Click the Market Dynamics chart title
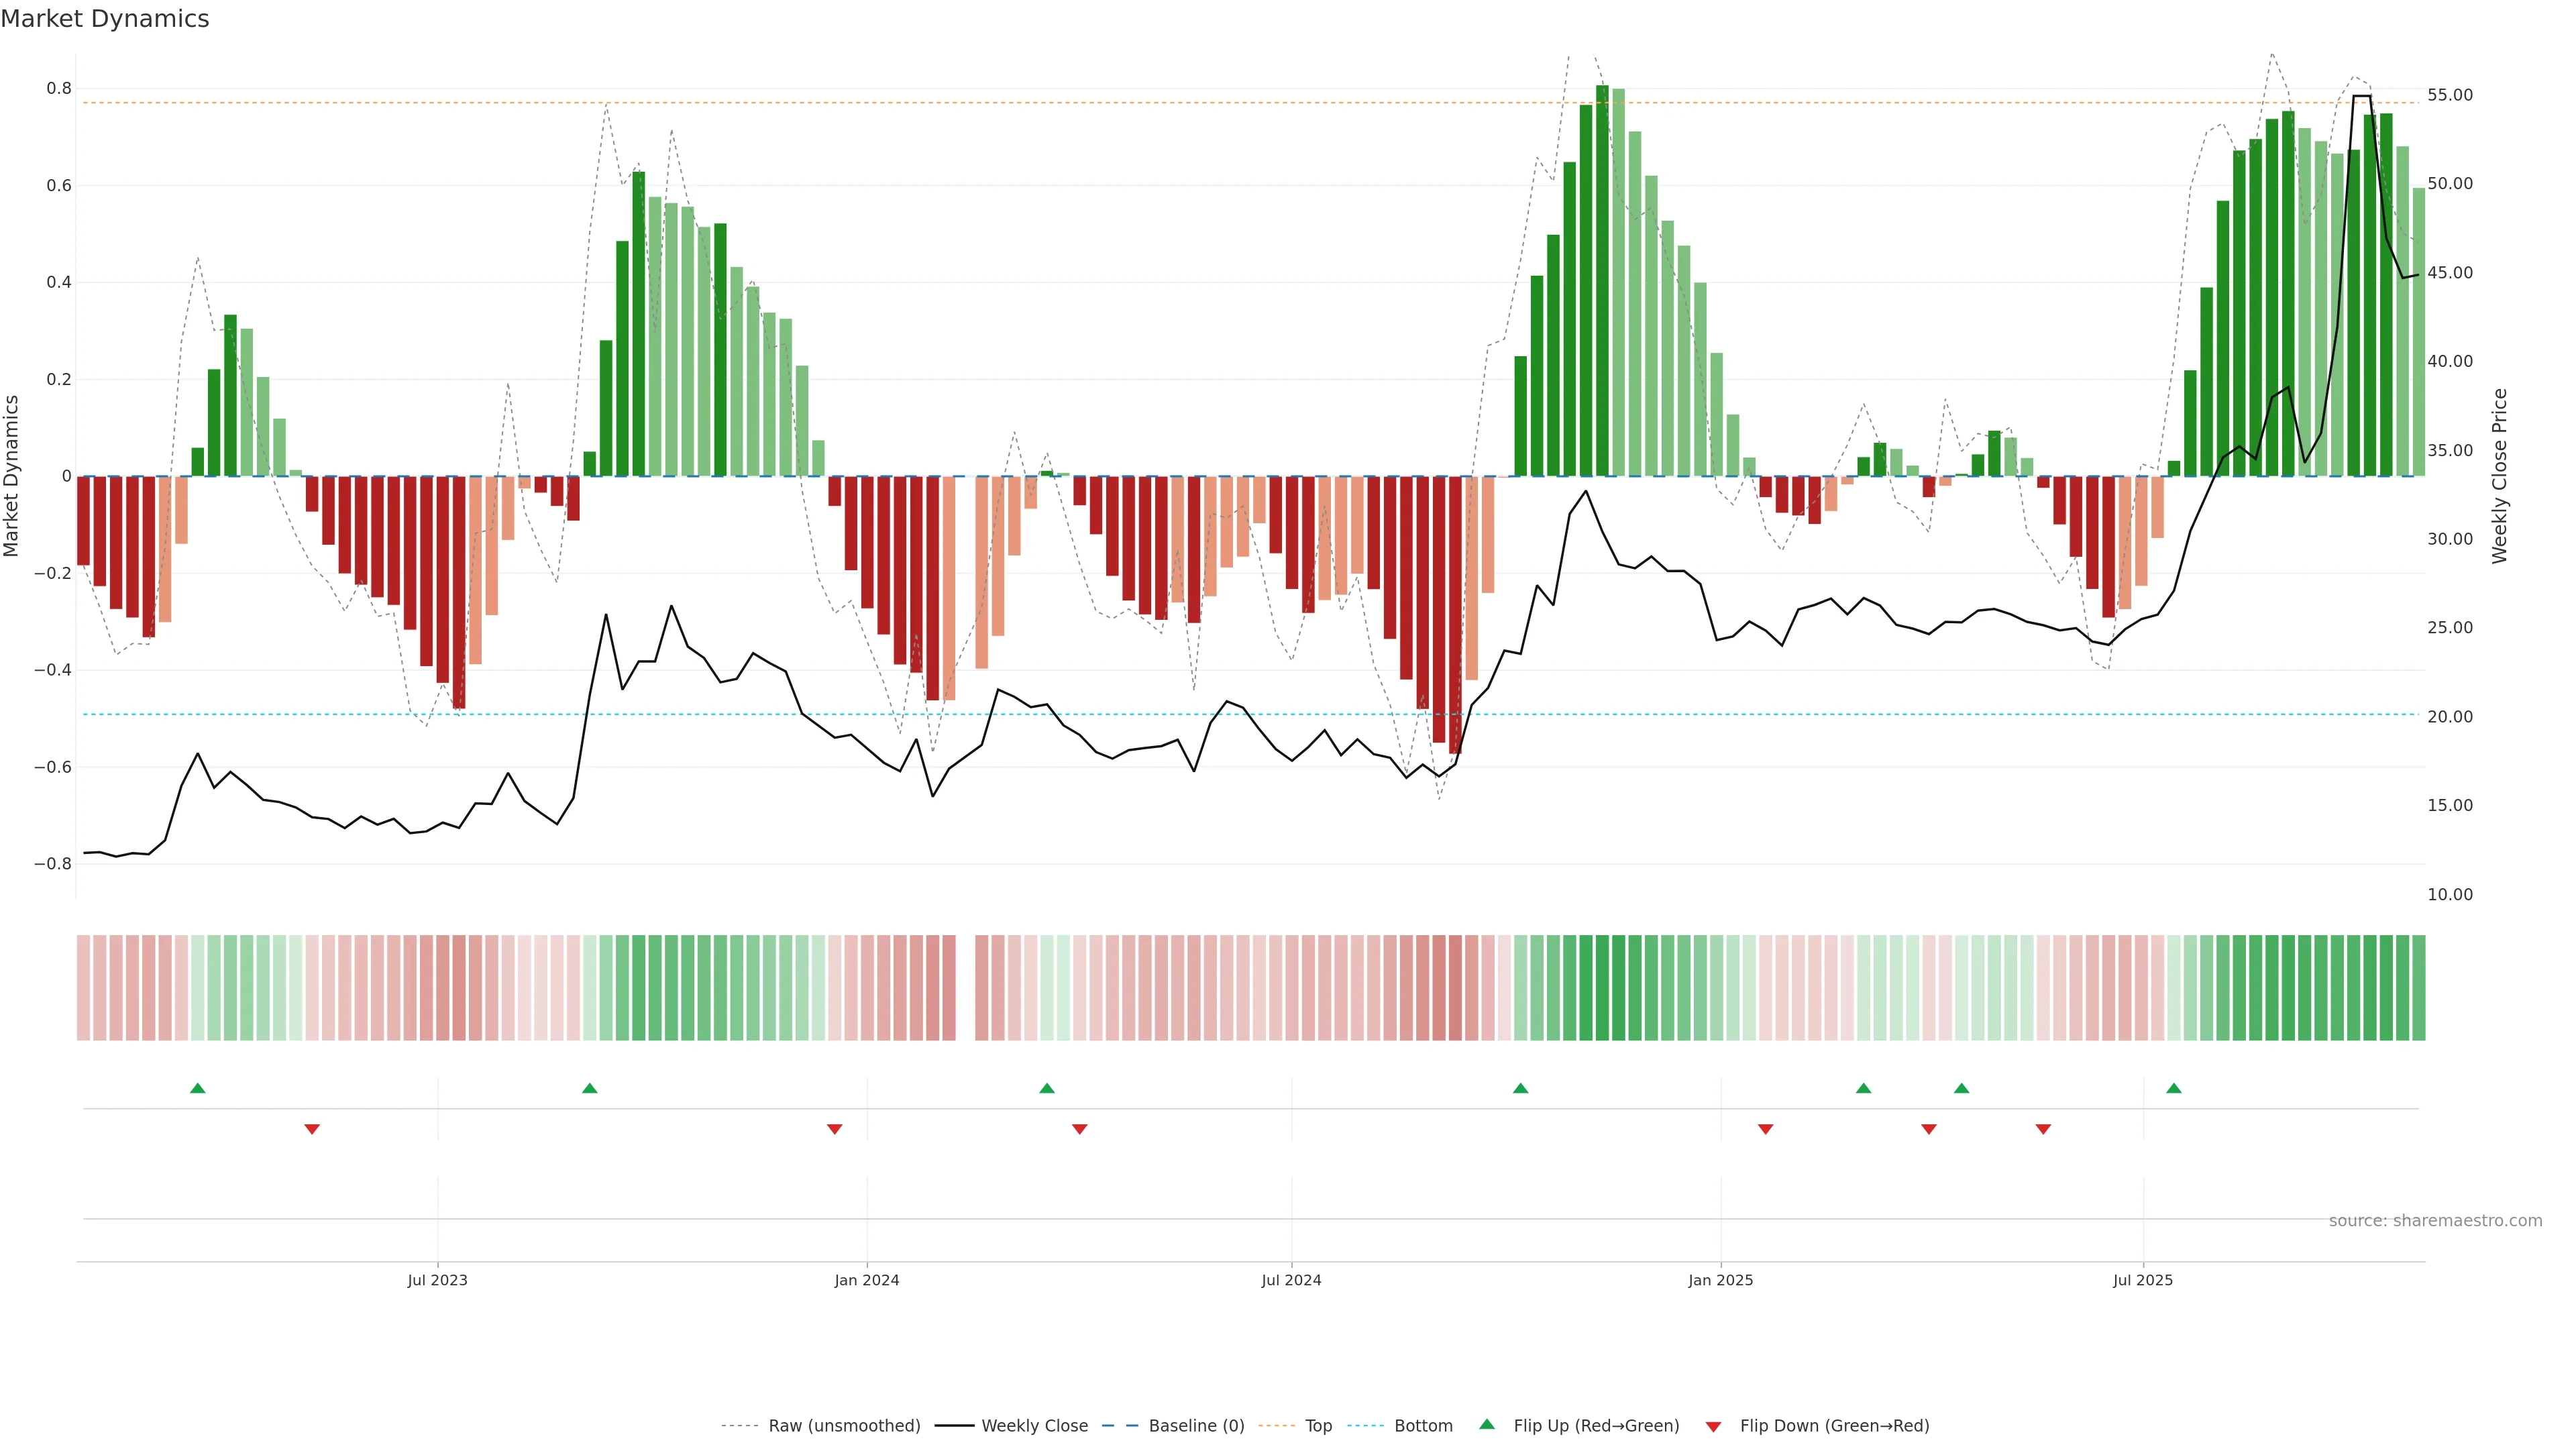This screenshot has width=2576, height=1449. tap(105, 19)
